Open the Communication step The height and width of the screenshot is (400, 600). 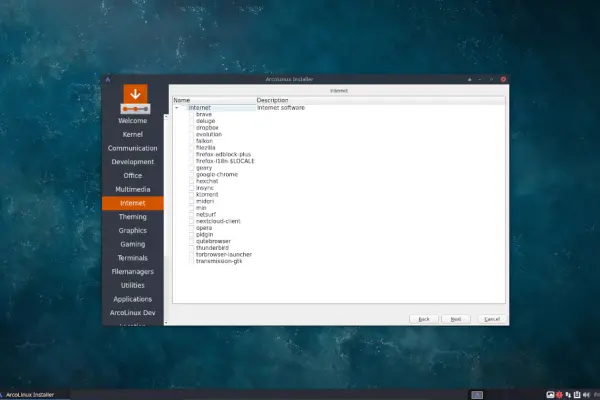pos(133,148)
